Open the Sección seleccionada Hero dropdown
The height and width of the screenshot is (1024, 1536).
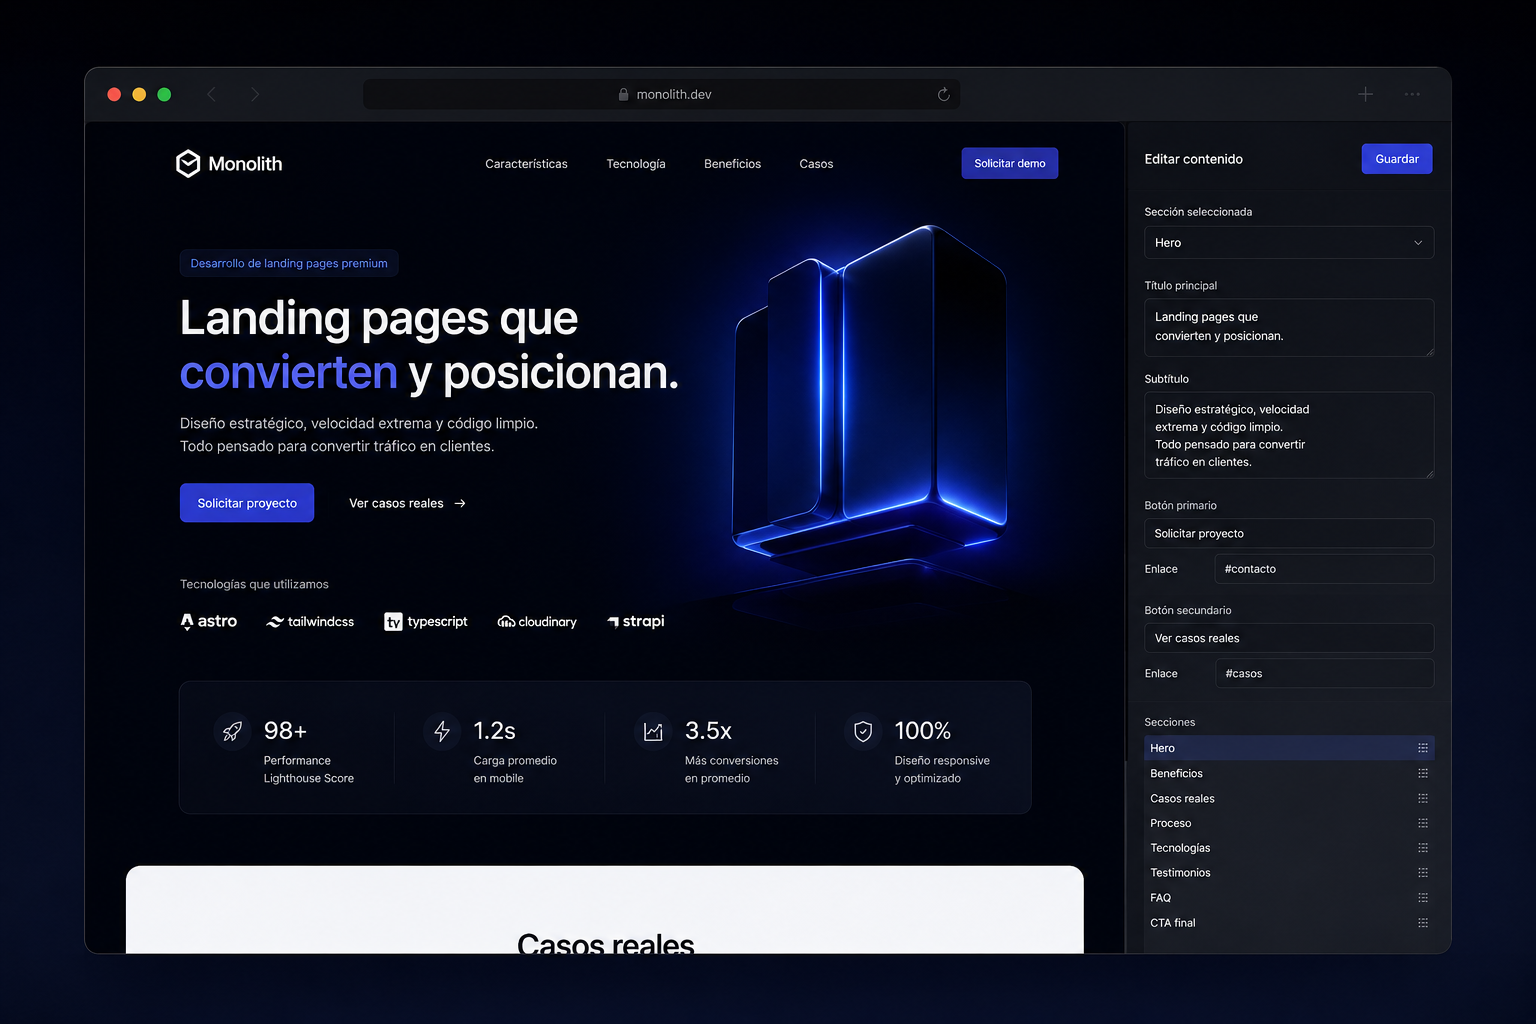pyautogui.click(x=1289, y=243)
